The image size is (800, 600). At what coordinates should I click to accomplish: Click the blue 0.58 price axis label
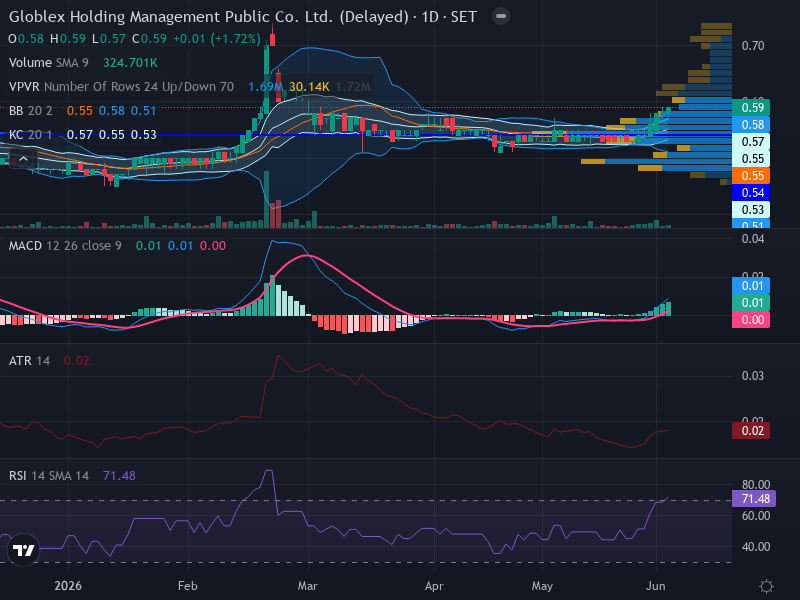pyautogui.click(x=751, y=124)
